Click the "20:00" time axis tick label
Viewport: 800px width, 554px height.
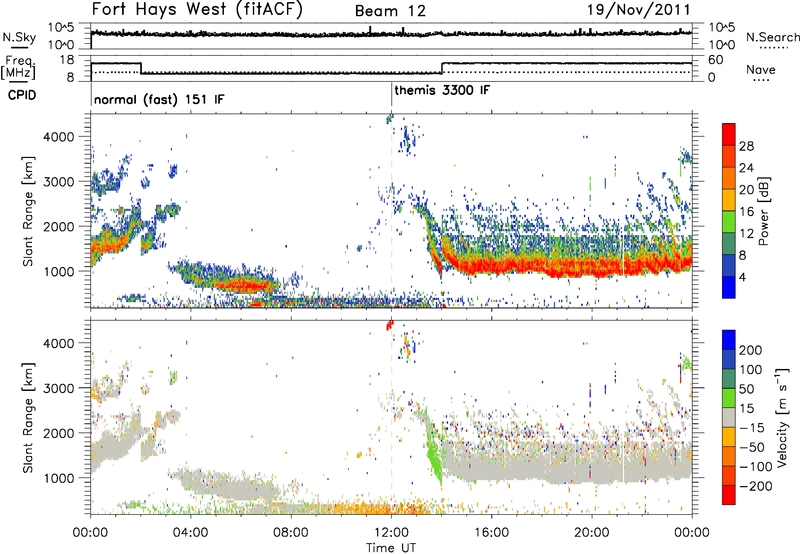coord(591,533)
